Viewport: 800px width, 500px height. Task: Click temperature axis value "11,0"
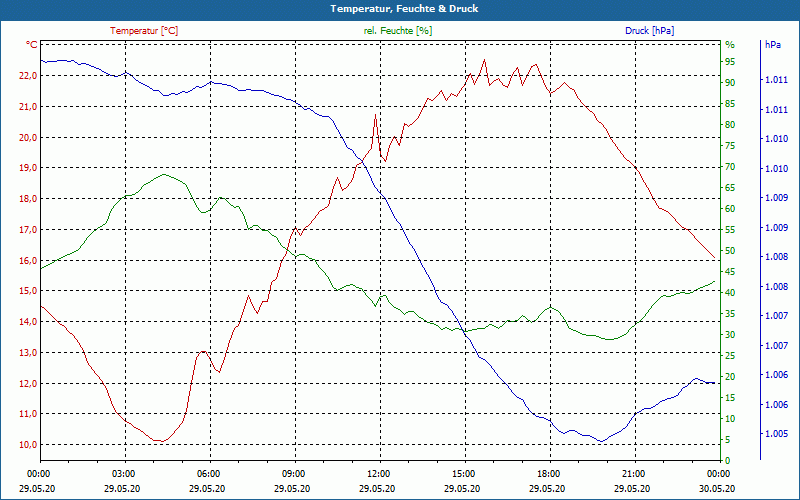(x=28, y=414)
